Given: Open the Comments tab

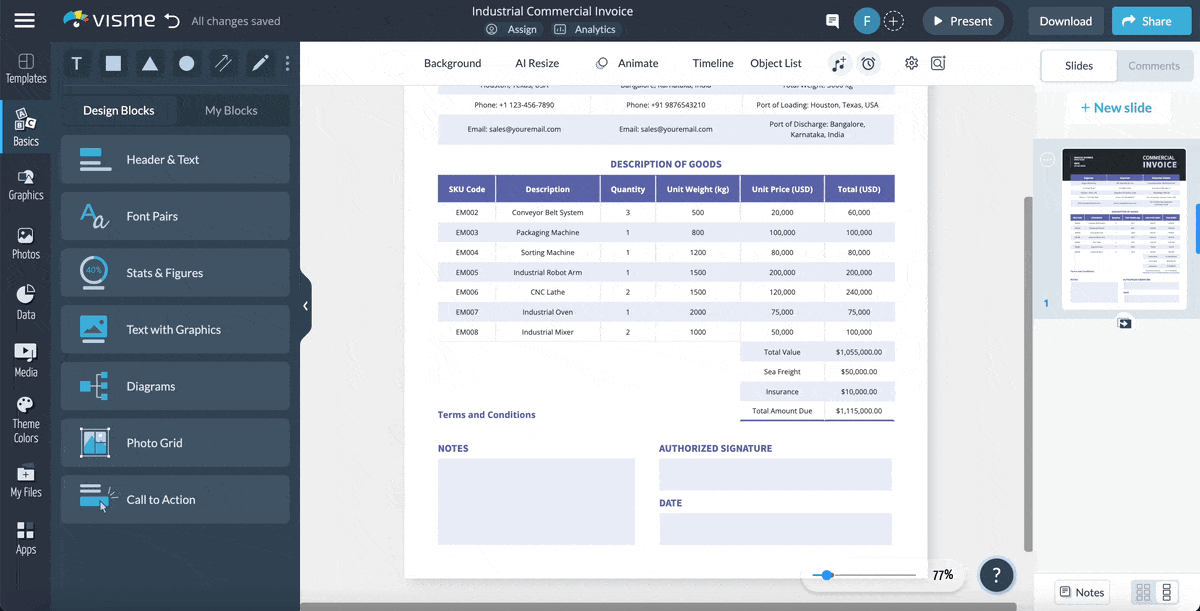Looking at the screenshot, I should point(1154,65).
